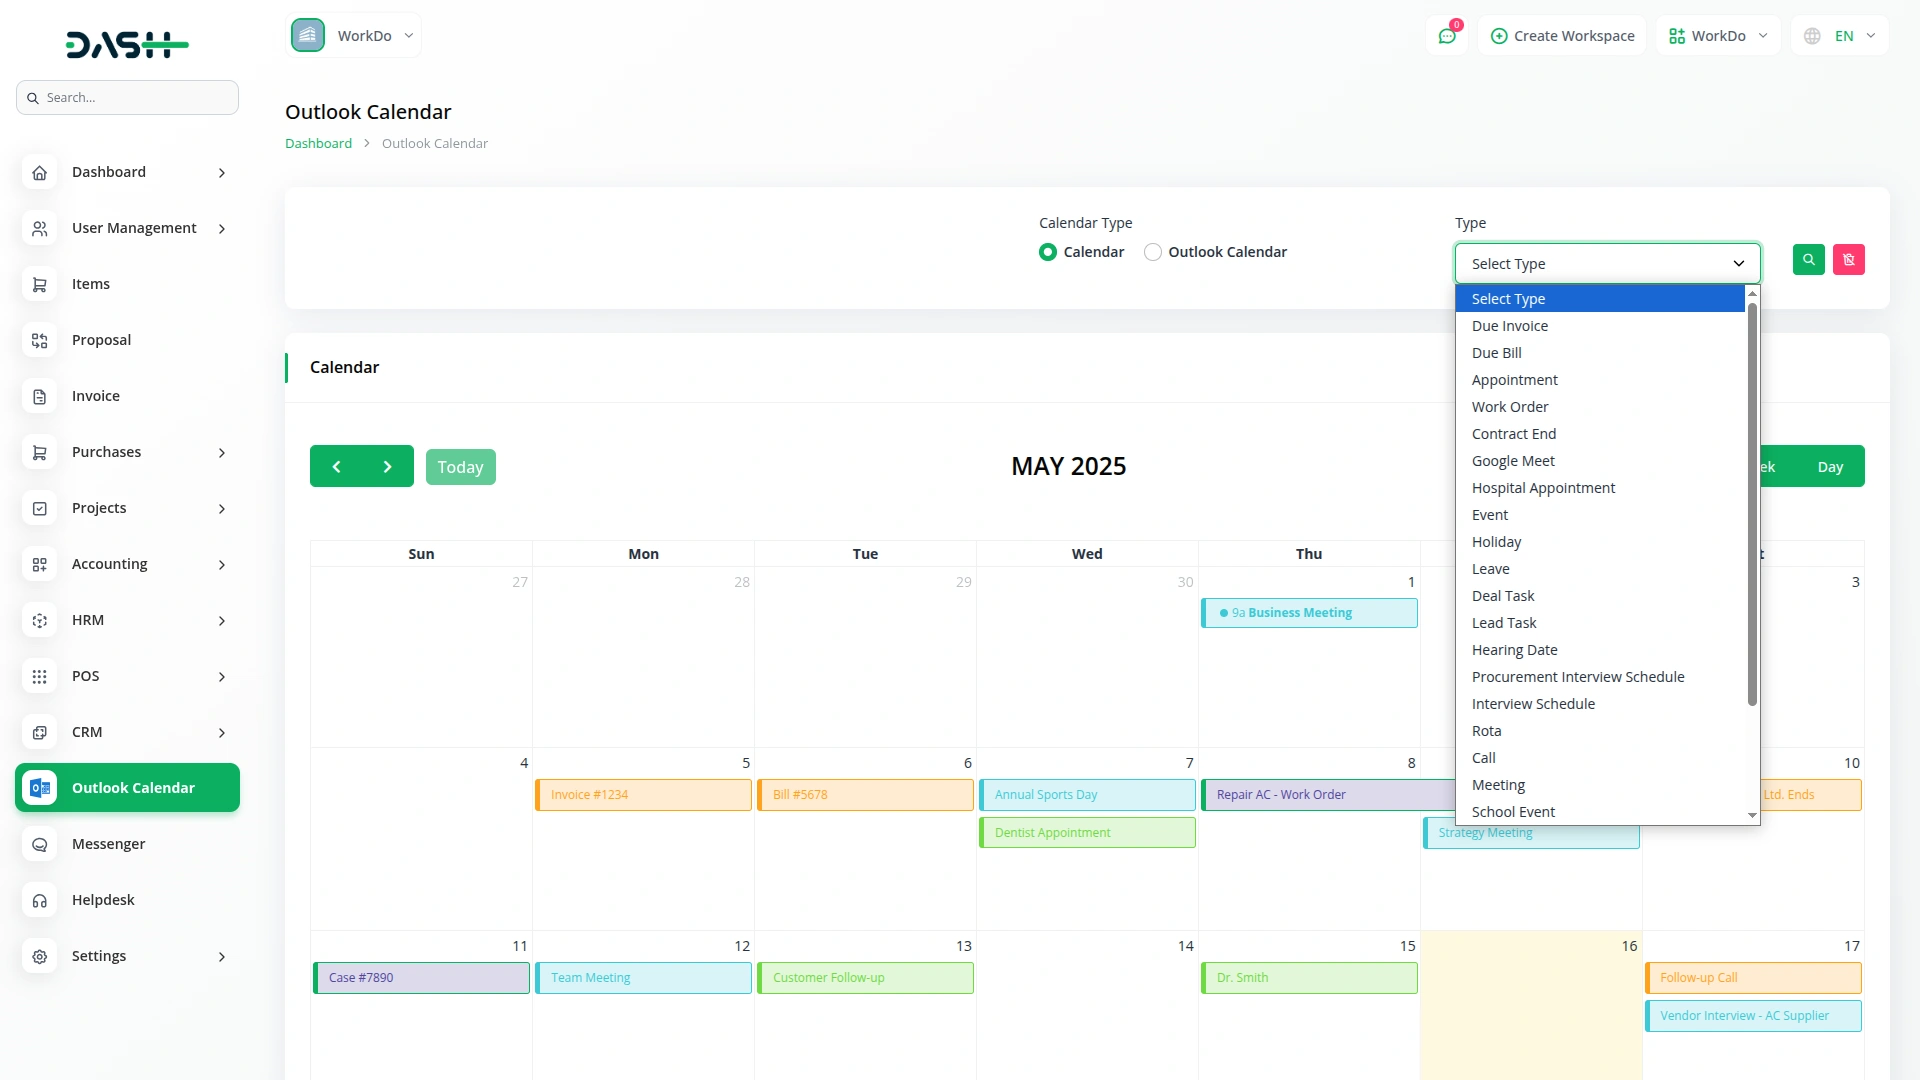Click the Dashboard breadcrumb link

point(318,143)
